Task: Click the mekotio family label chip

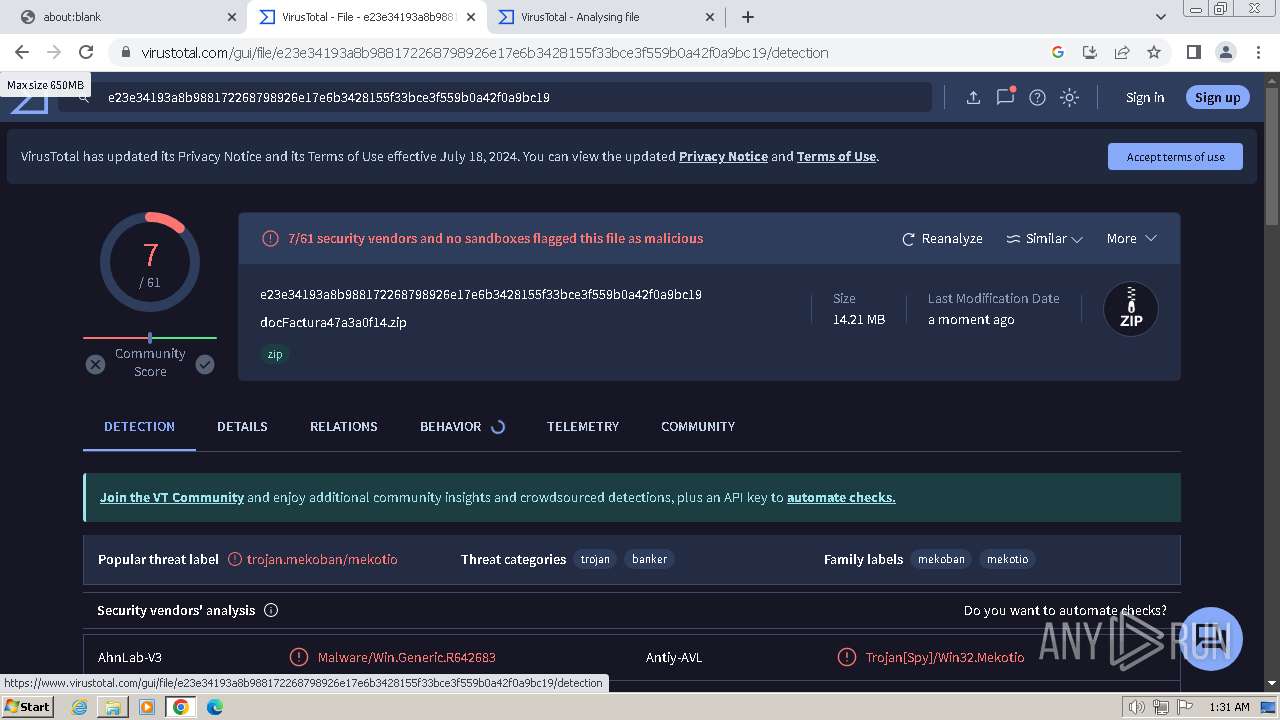Action: (1007, 559)
